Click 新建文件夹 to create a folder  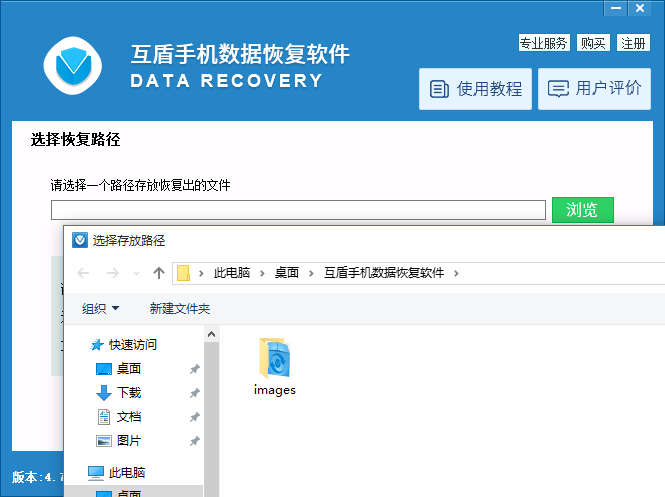coord(179,308)
